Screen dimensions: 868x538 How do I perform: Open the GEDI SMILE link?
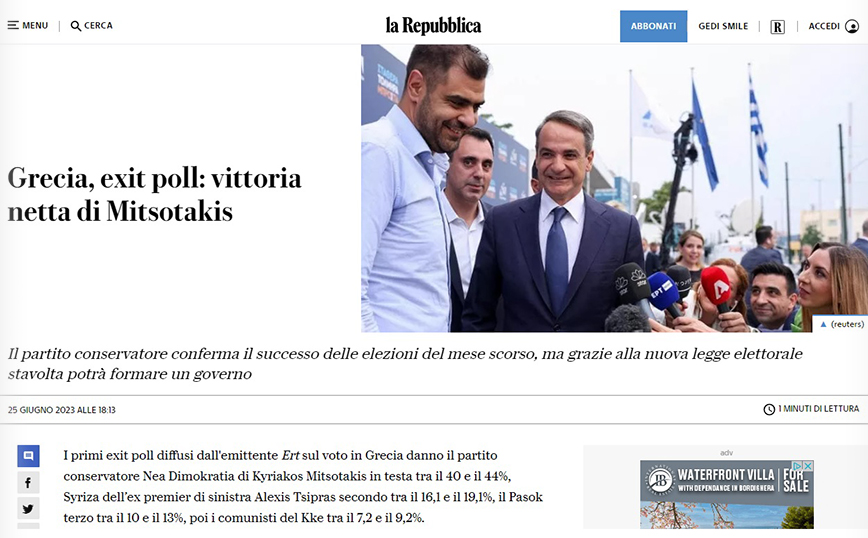click(723, 26)
